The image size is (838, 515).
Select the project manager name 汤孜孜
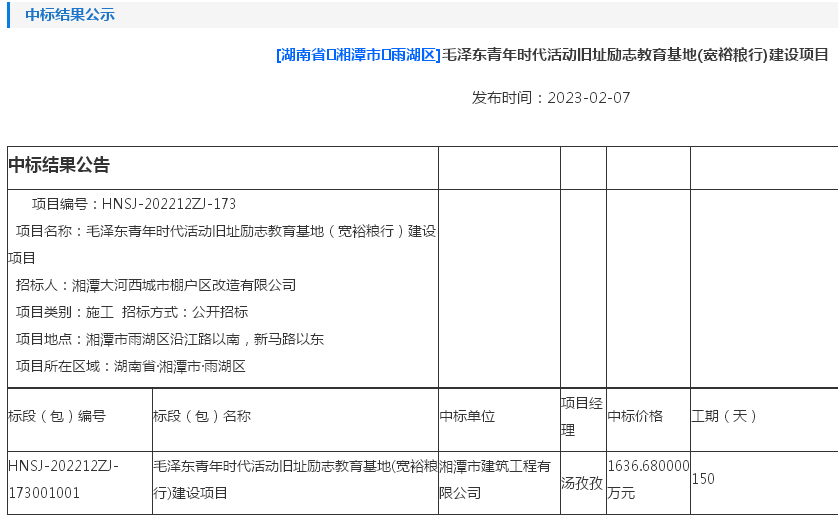click(x=582, y=483)
